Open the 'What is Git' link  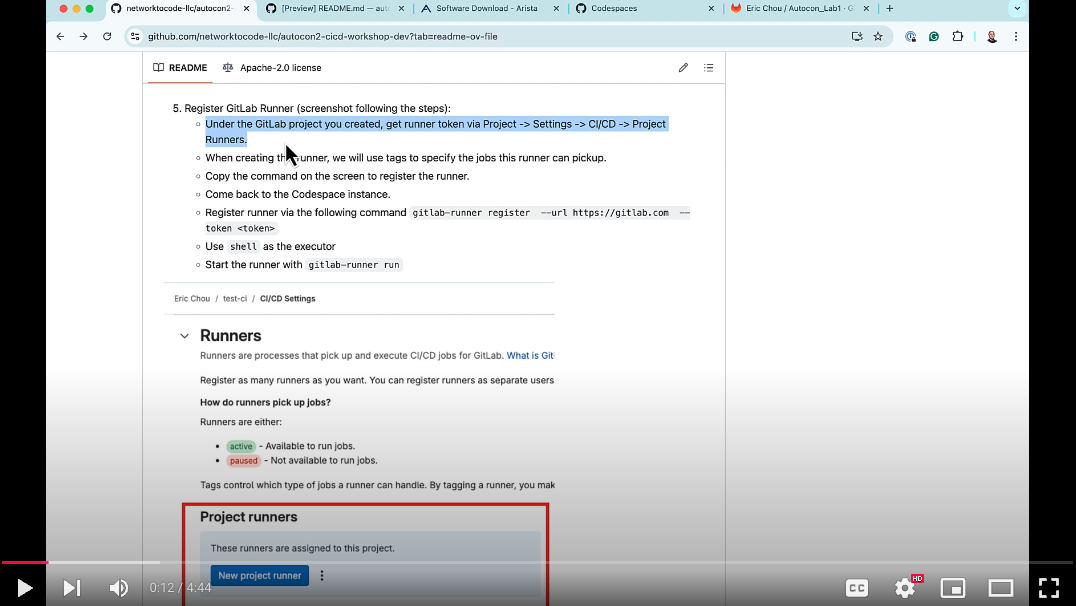530,356
